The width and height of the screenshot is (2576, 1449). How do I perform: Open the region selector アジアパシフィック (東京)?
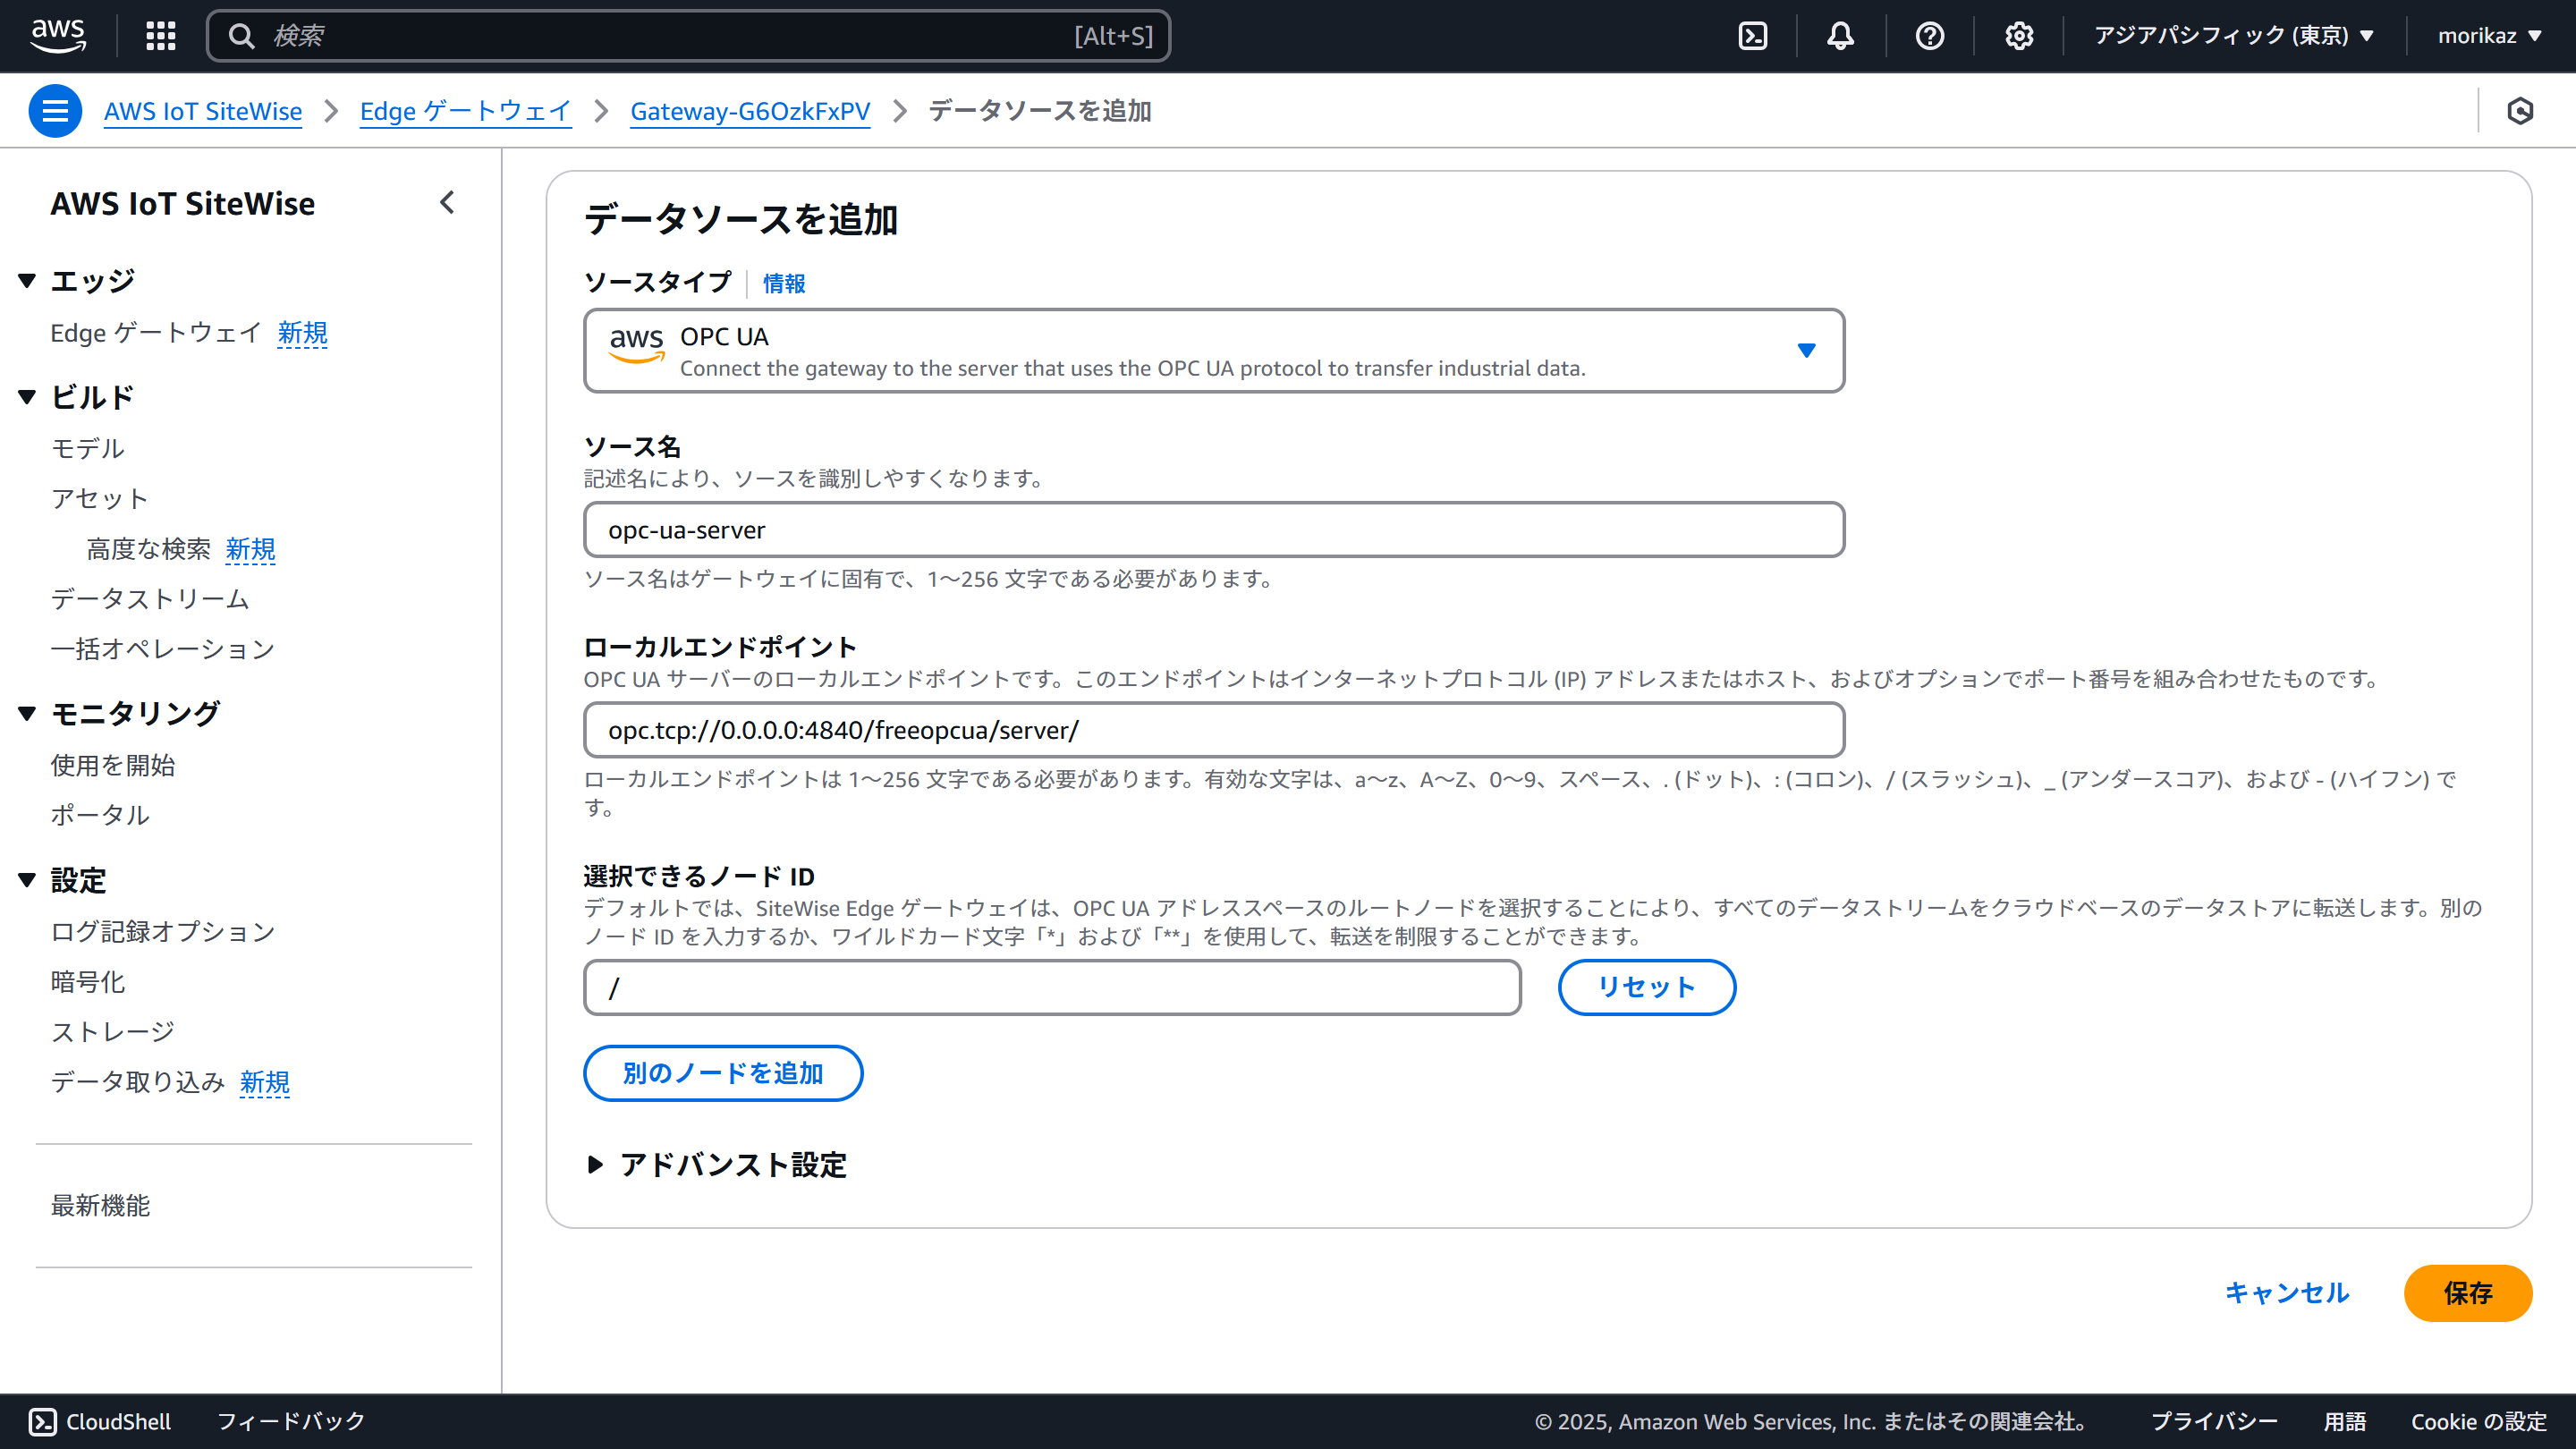[2234, 36]
